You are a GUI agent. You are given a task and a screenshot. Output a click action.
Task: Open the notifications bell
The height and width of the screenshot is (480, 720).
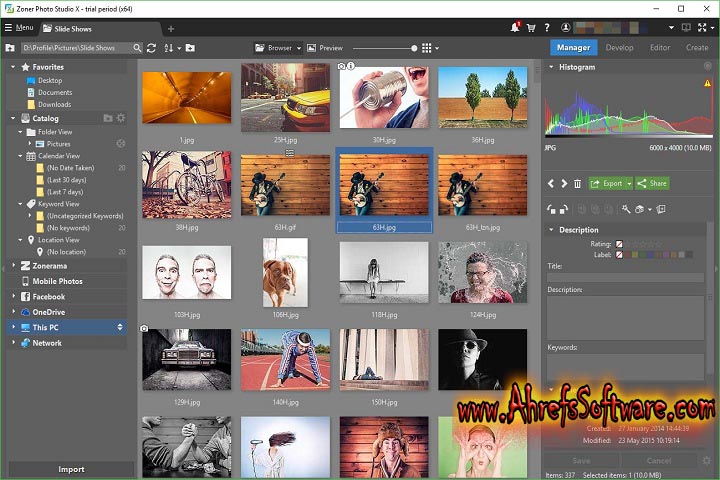click(x=515, y=28)
